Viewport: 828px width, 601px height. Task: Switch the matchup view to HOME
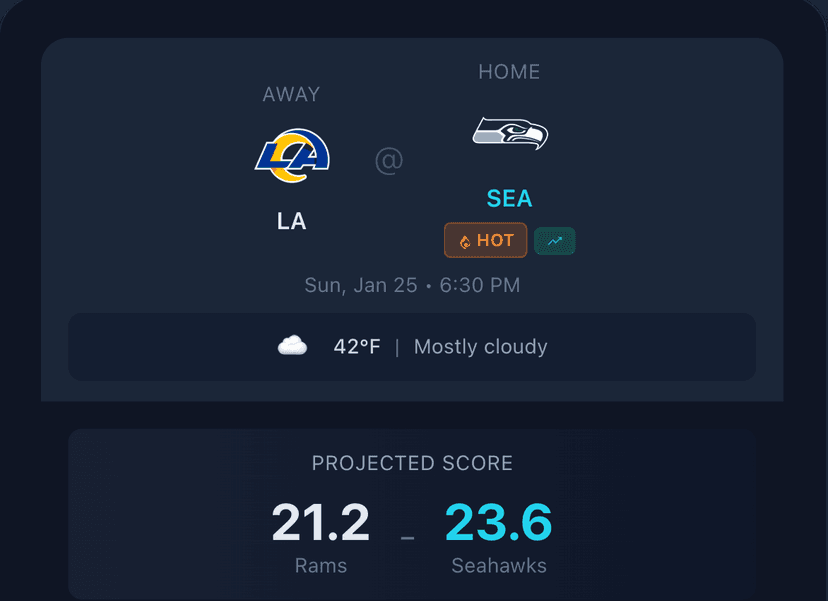point(509,71)
